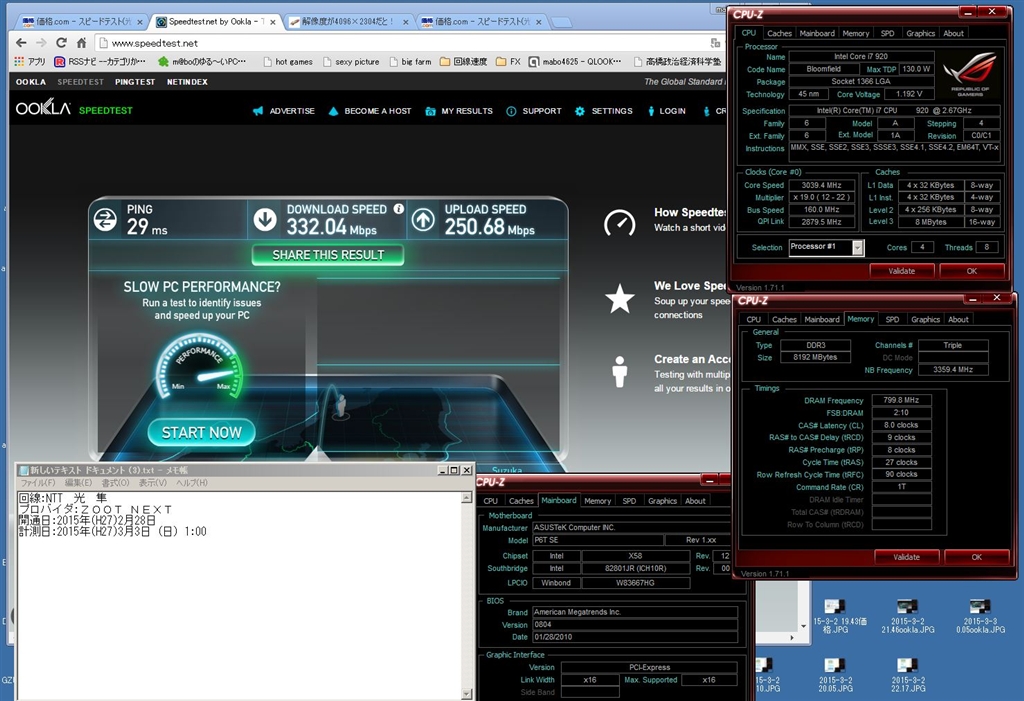Click the upload speed arrow icon
Screen dimensions: 1024x701
click(423, 220)
